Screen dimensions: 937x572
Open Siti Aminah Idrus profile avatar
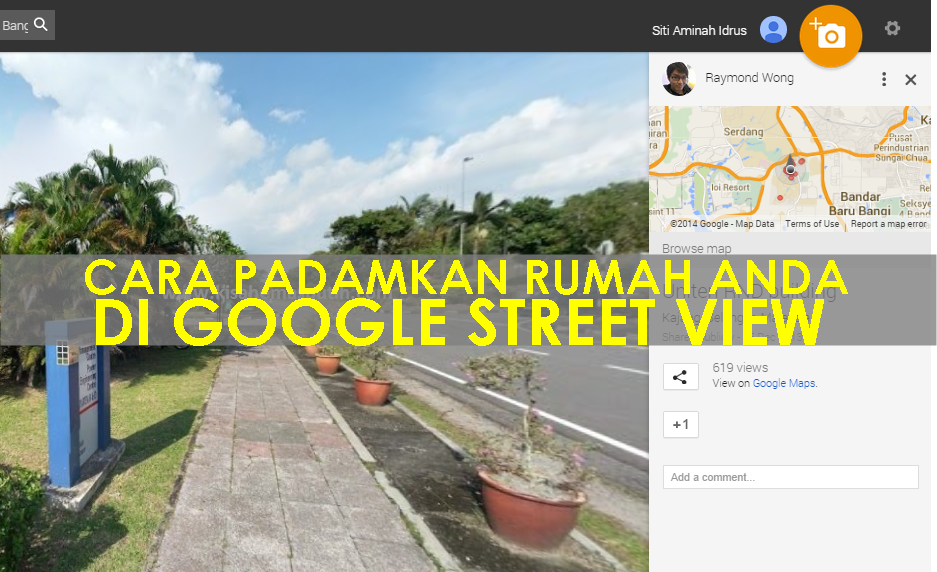click(x=773, y=29)
